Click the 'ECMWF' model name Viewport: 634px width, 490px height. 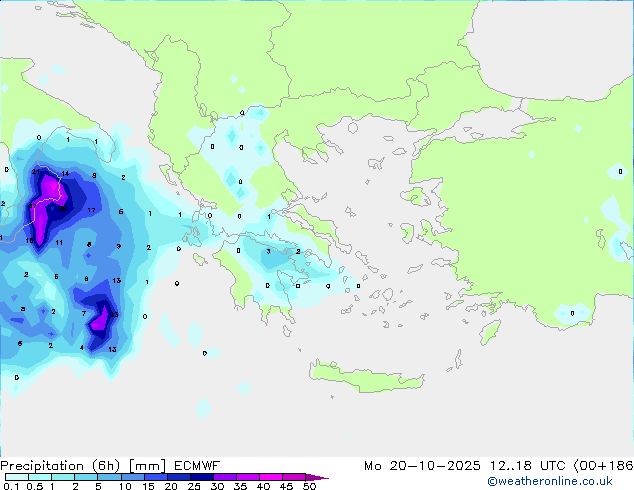tap(197, 466)
